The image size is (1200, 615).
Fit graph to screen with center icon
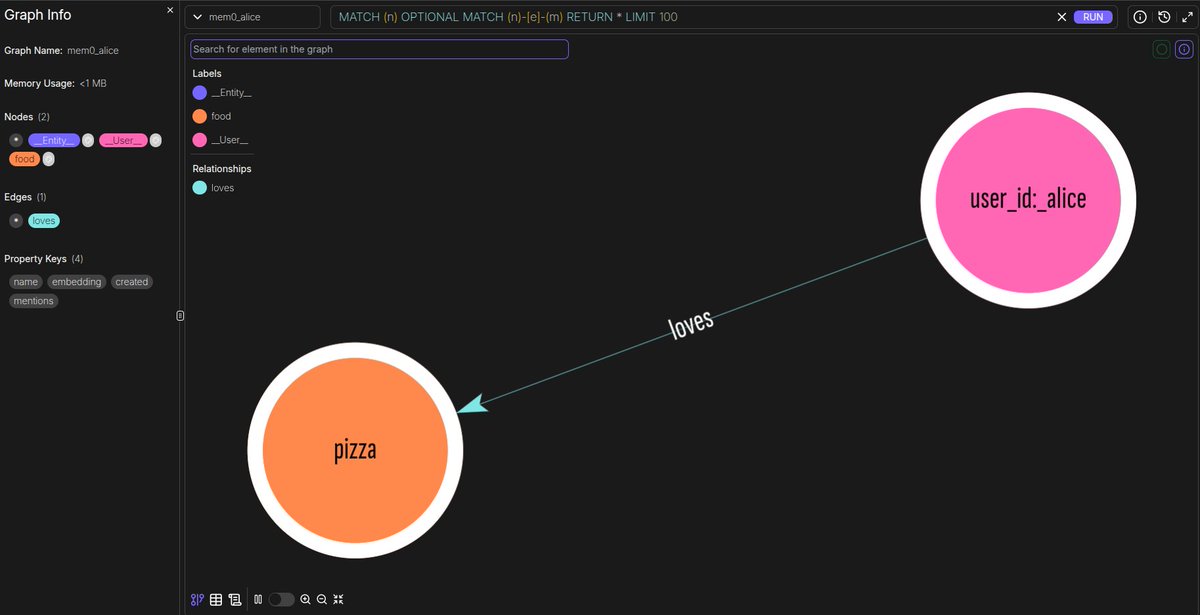[x=339, y=599]
